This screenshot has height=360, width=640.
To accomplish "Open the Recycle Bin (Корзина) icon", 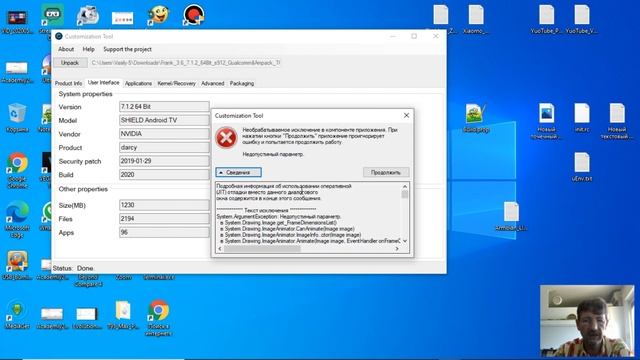I will pyautogui.click(x=17, y=113).
